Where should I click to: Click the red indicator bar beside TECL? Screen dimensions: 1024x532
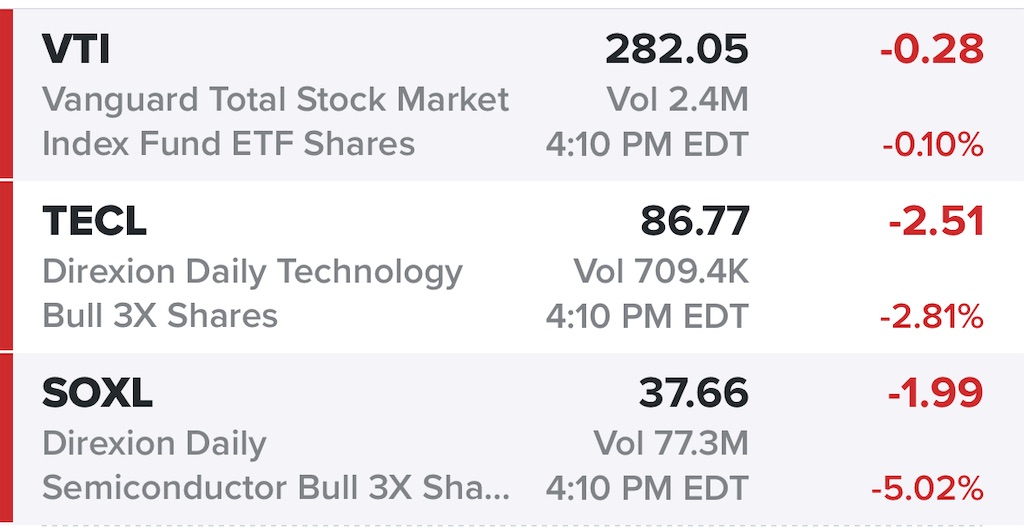tap(6, 266)
